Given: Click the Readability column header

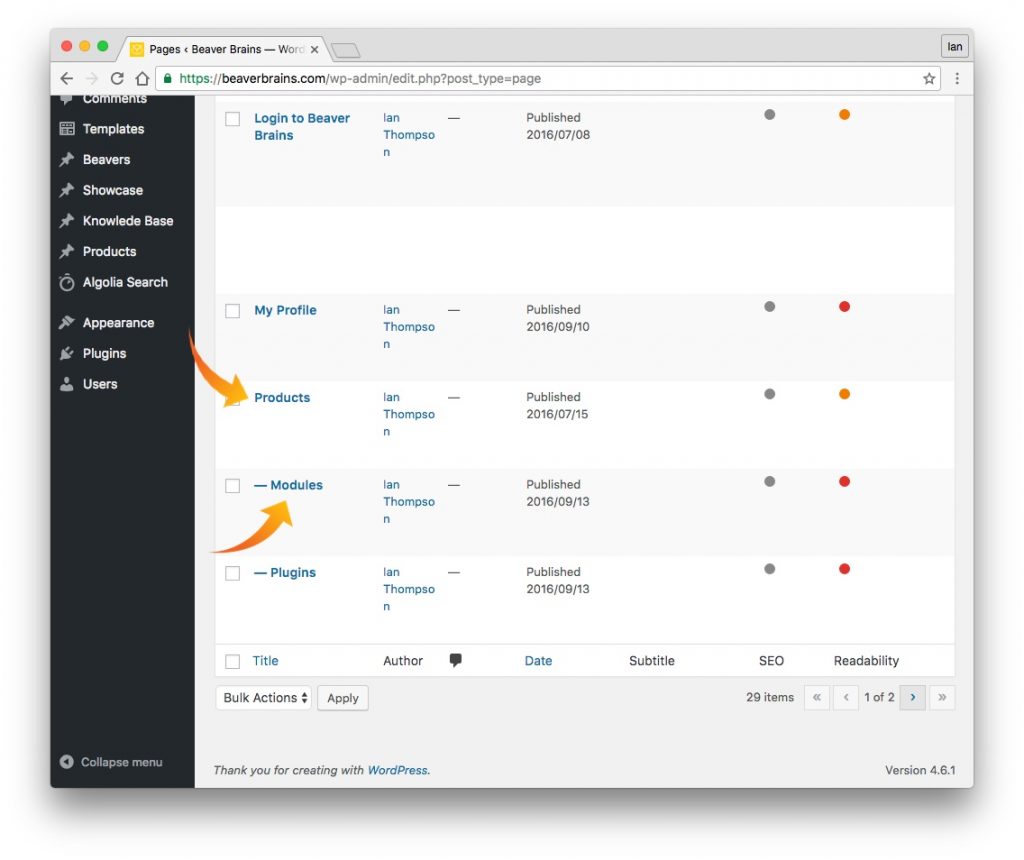Looking at the screenshot, I should (x=866, y=661).
